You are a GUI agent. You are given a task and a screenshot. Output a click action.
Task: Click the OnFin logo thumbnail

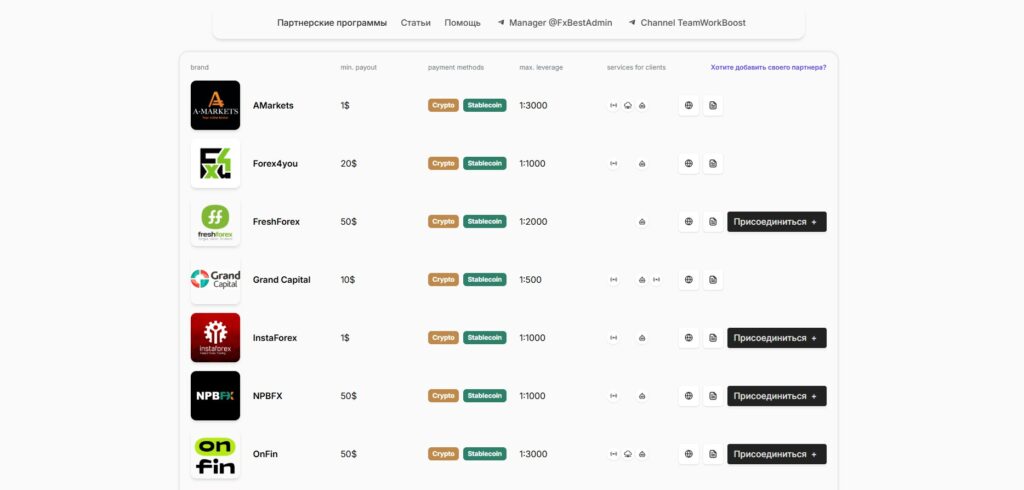pos(216,454)
